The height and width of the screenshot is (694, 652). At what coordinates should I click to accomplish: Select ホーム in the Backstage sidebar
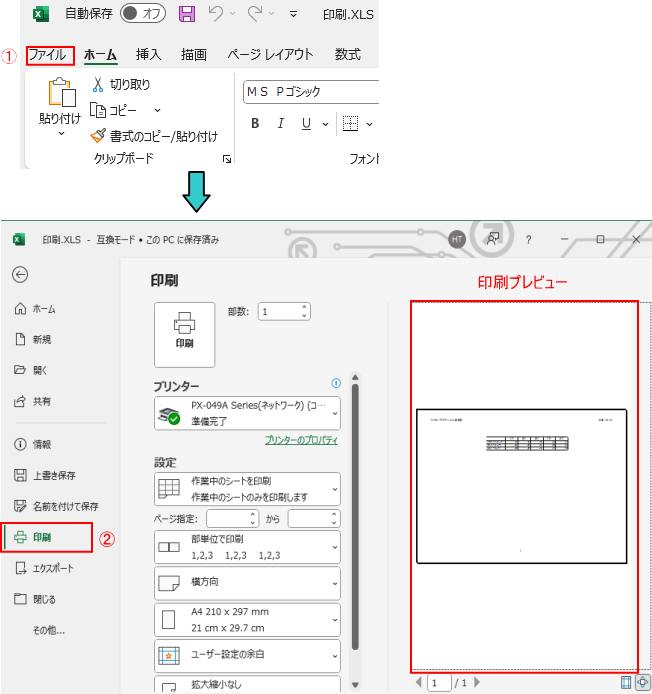(35, 309)
